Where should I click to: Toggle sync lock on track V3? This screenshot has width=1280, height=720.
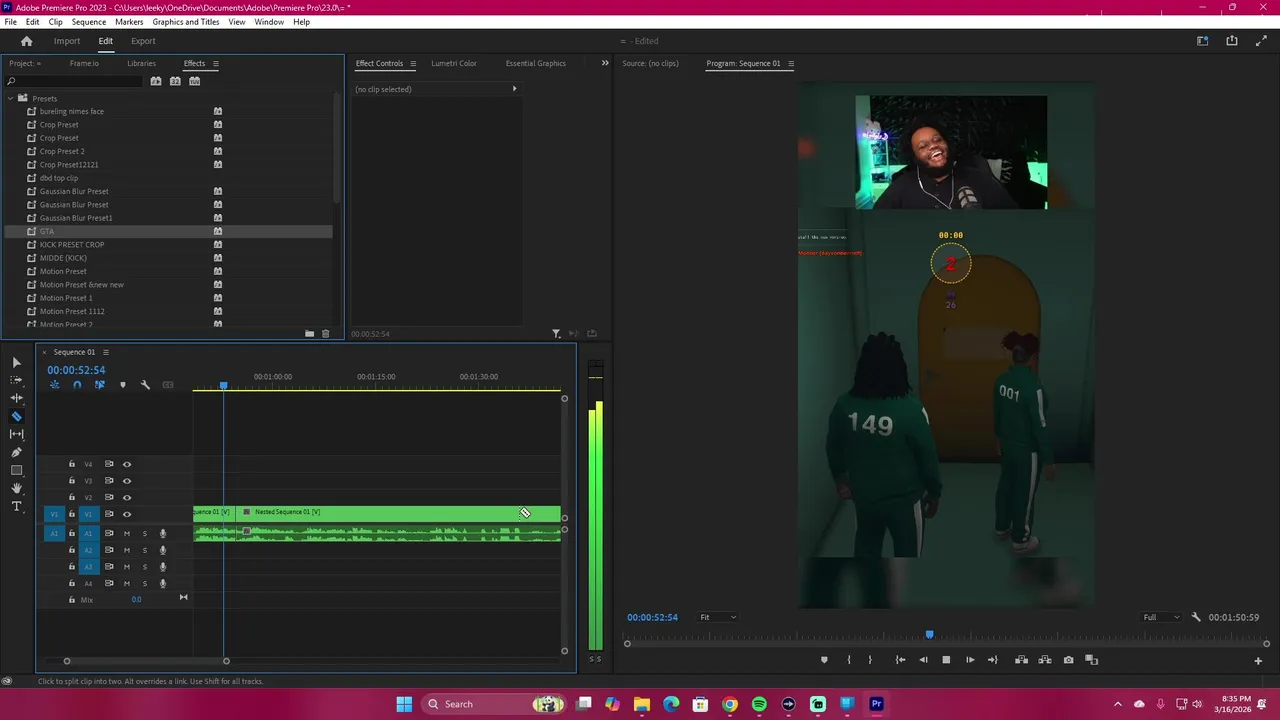[109, 480]
